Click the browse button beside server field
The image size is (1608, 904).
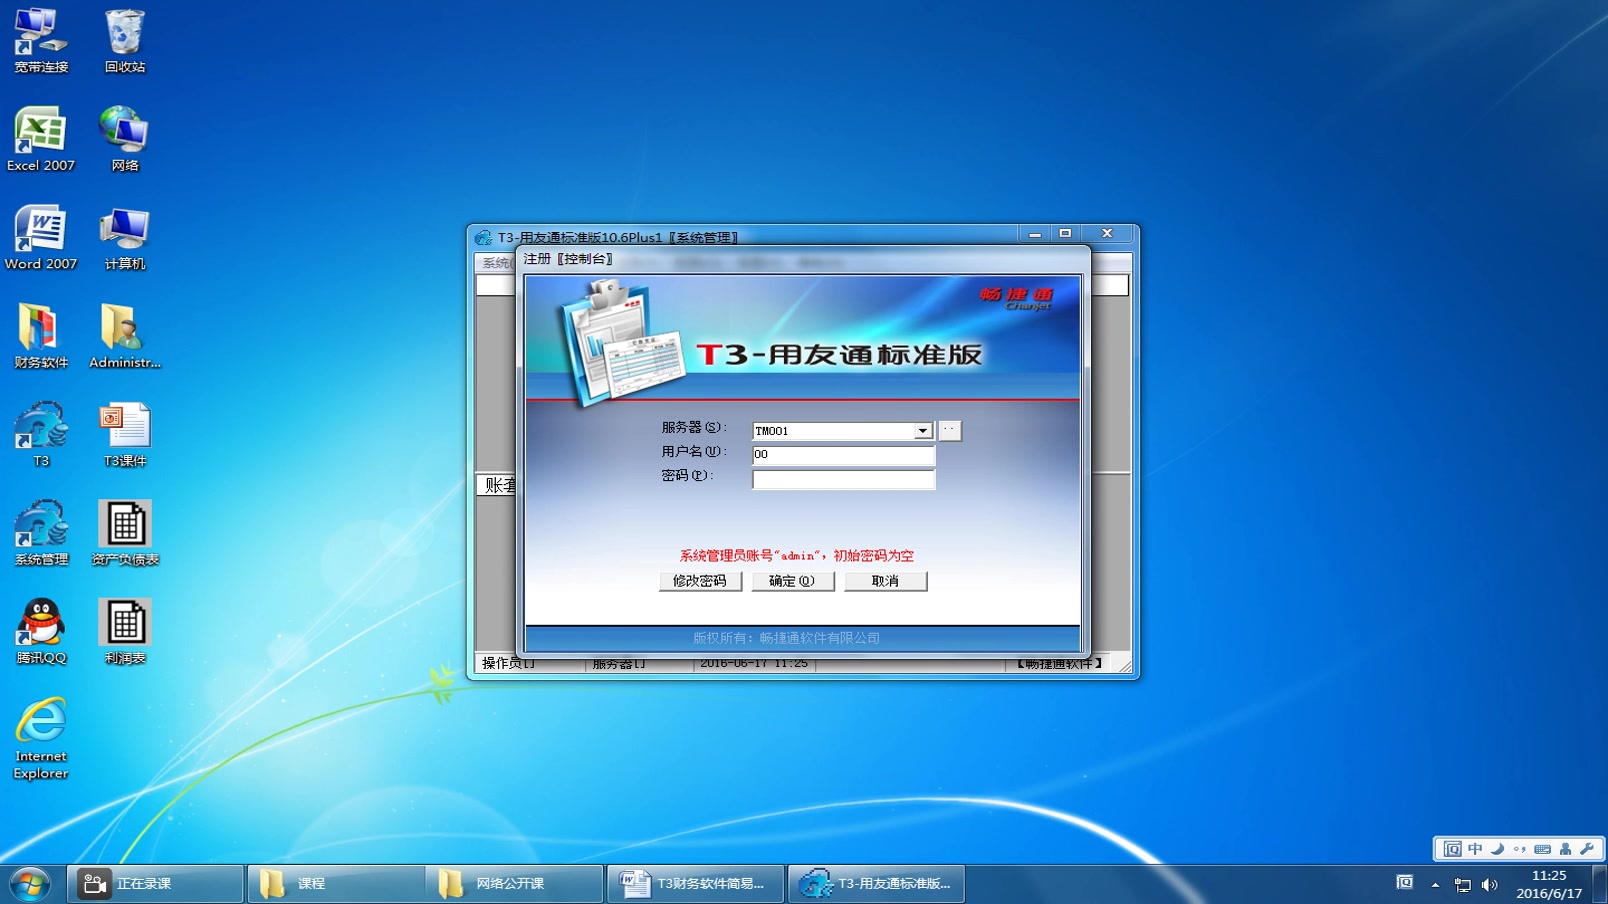(x=949, y=430)
